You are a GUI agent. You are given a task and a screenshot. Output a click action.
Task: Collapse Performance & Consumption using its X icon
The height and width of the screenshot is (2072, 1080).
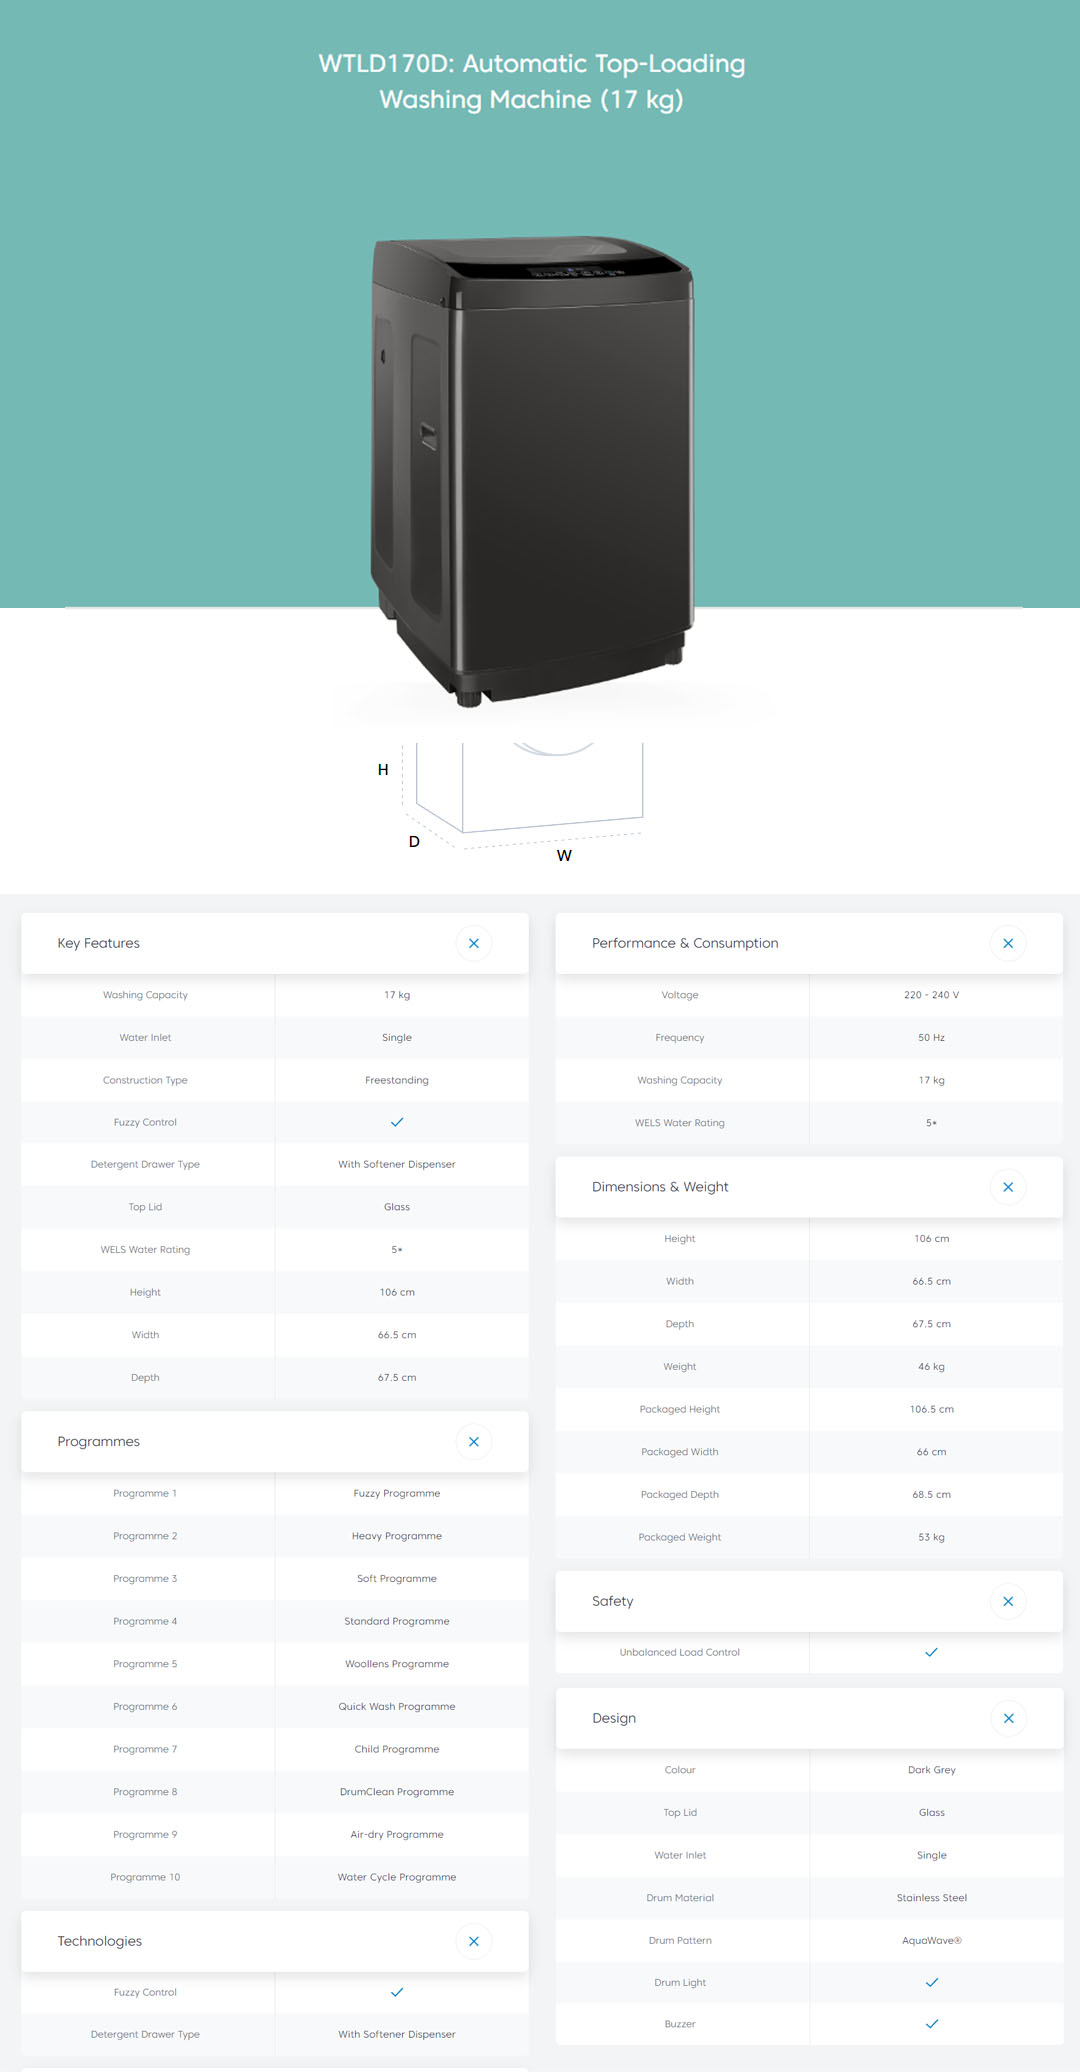1007,943
